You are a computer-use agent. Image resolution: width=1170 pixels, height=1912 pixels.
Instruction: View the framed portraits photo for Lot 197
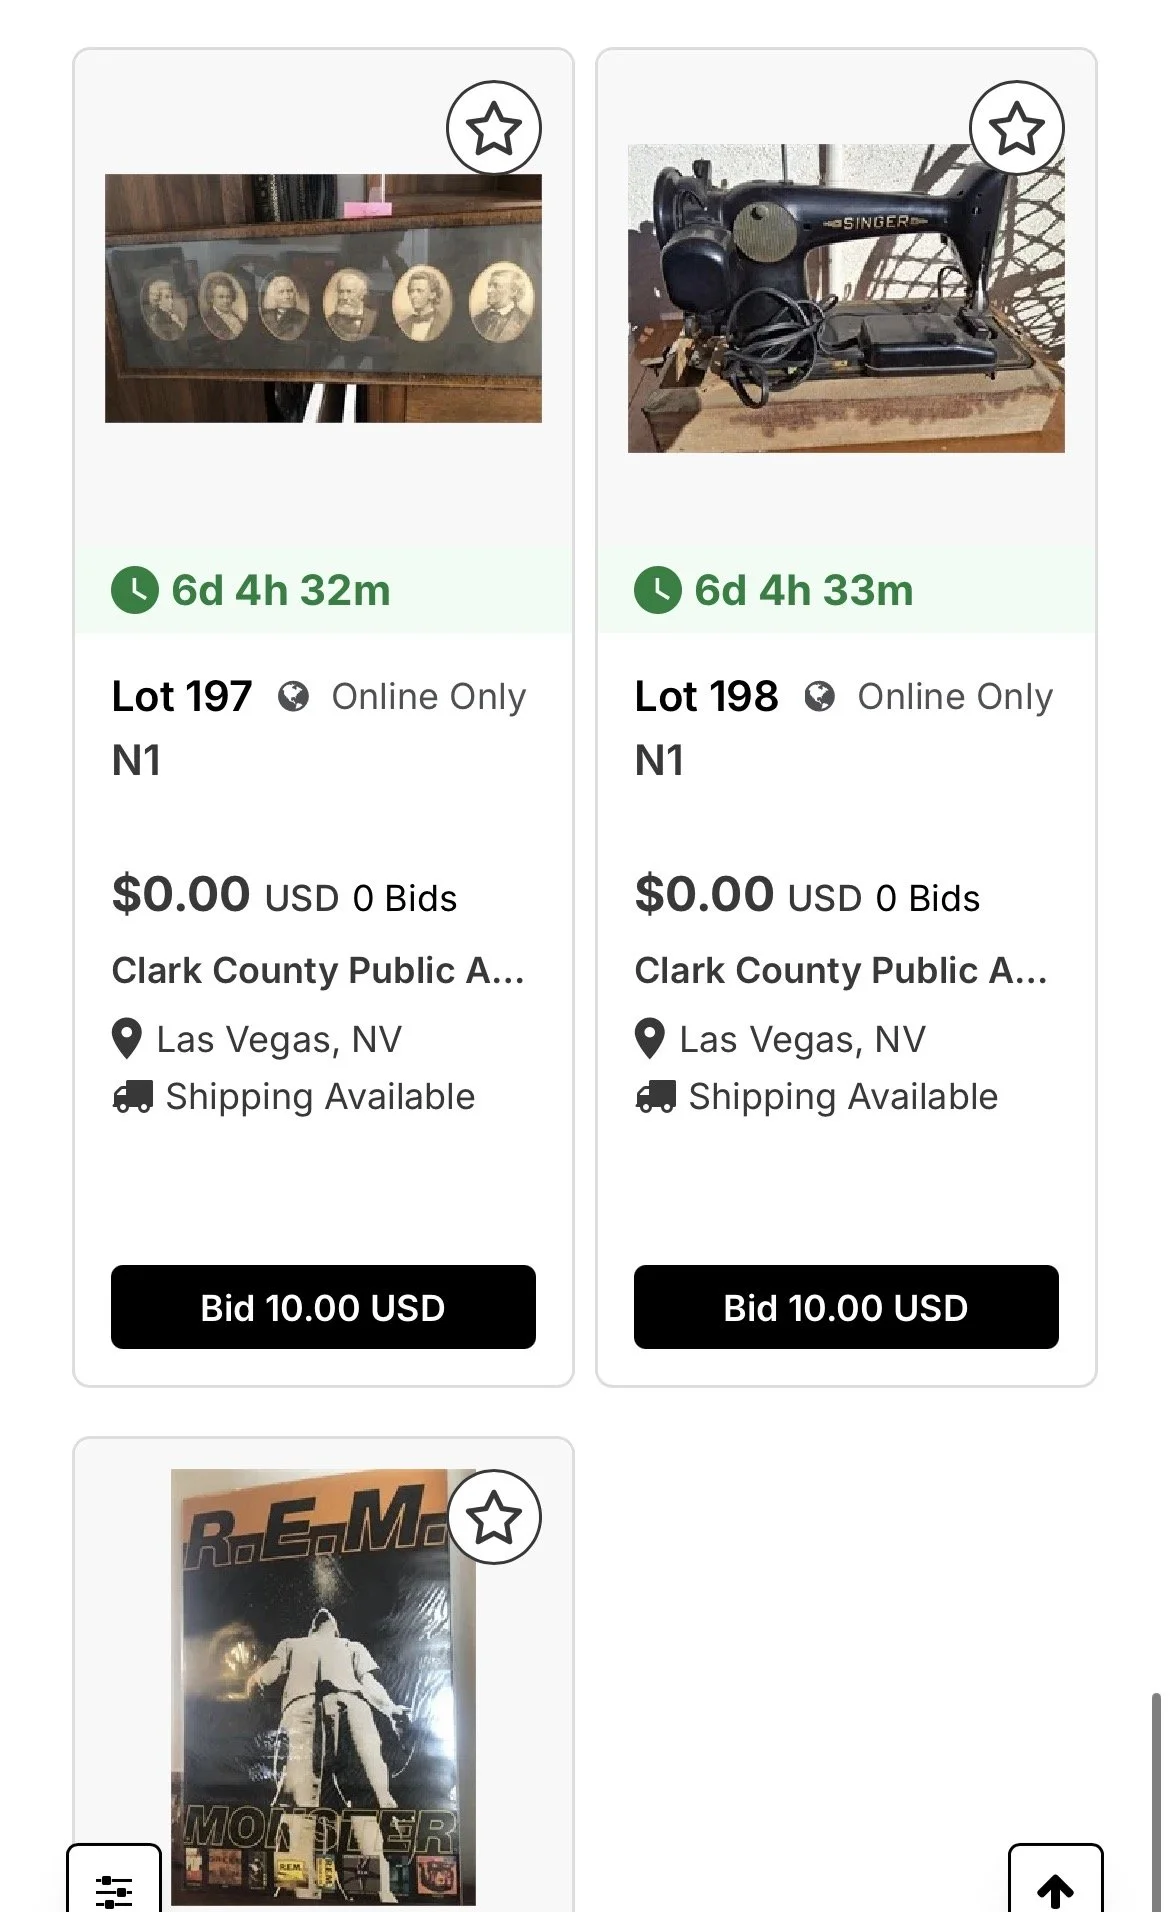(x=323, y=298)
